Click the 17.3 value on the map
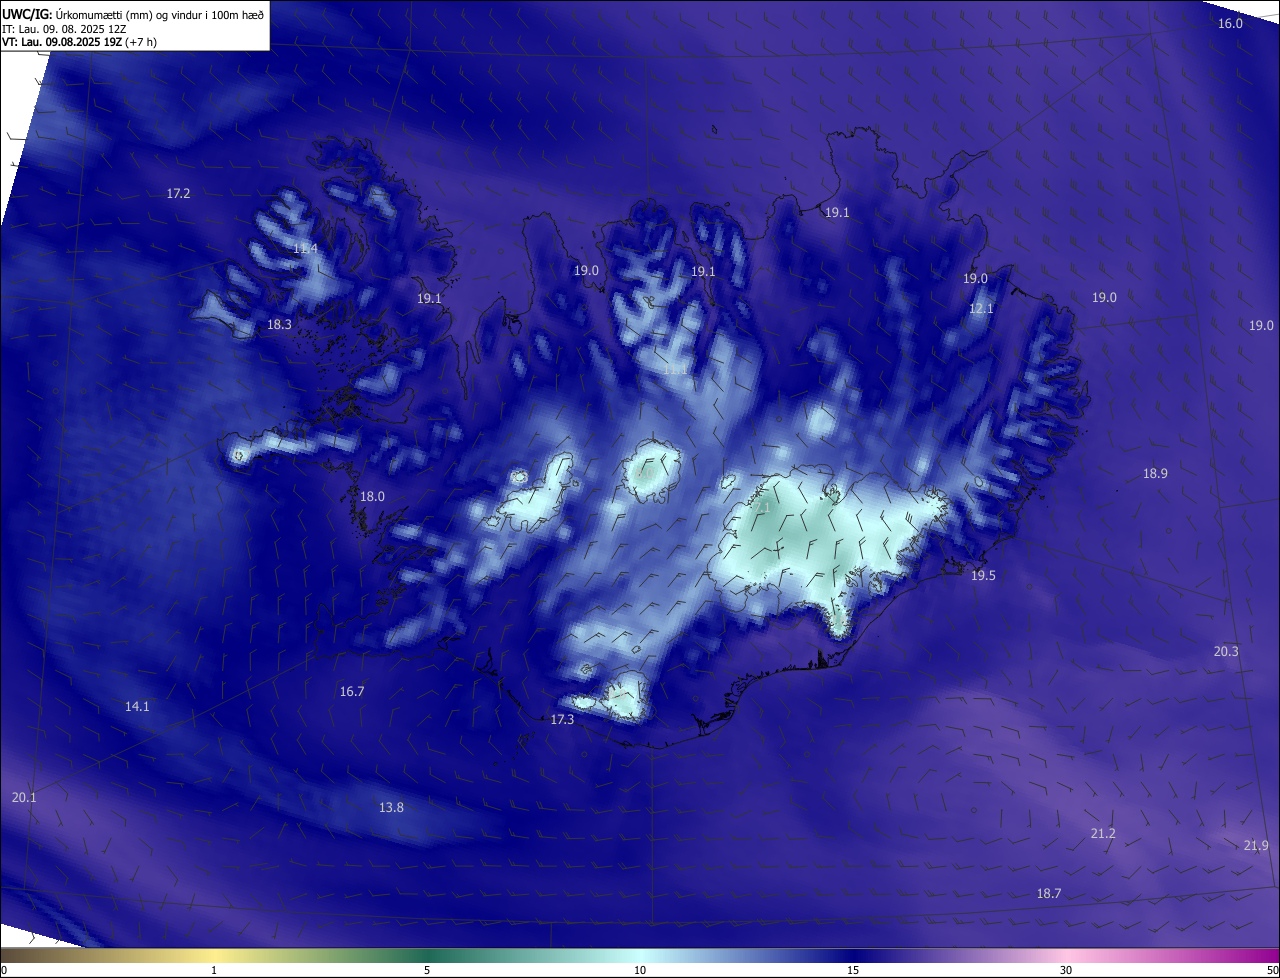 pyautogui.click(x=562, y=719)
